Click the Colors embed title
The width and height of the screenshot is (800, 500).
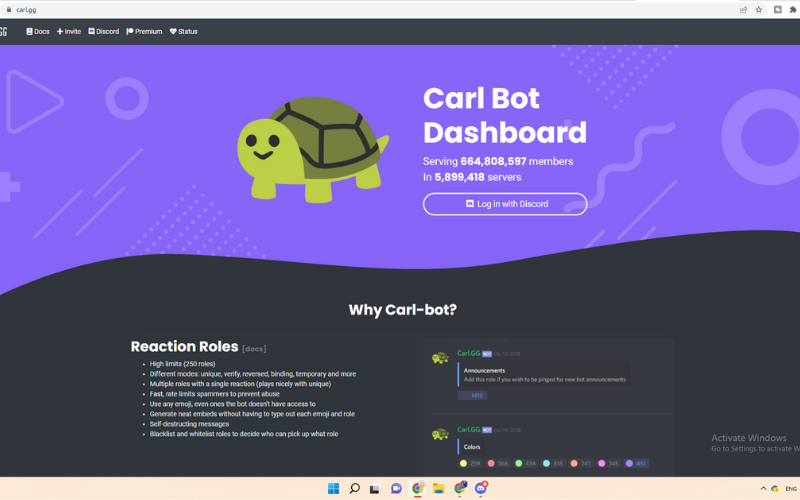tap(472, 447)
